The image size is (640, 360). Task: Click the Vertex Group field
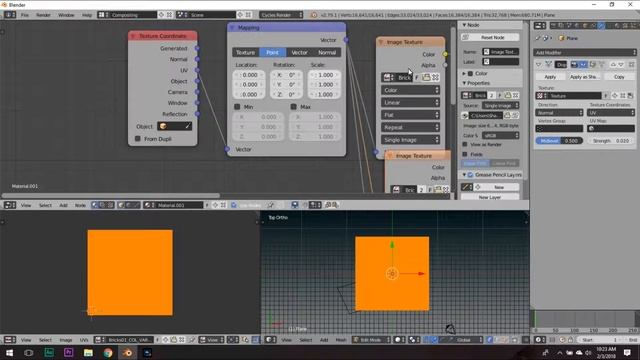pos(559,129)
